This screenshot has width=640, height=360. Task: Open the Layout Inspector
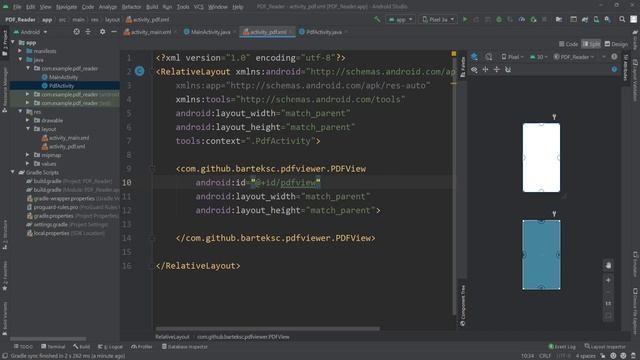(x=605, y=347)
